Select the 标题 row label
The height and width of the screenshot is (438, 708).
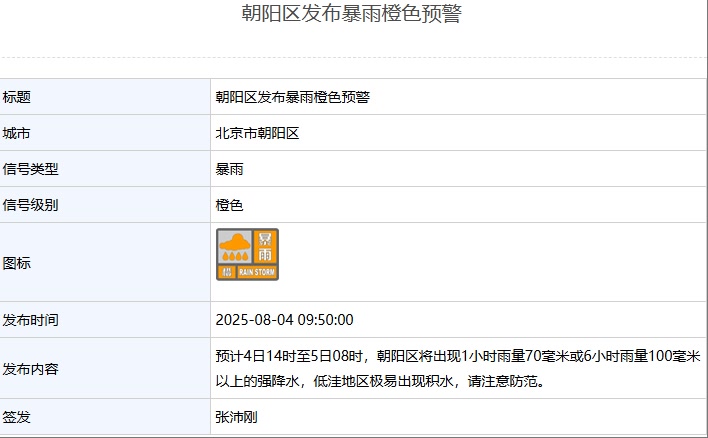click(x=17, y=97)
